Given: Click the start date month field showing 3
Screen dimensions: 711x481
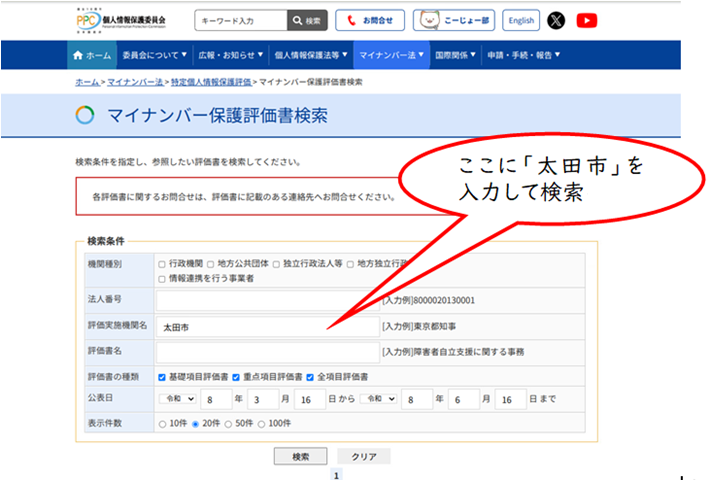Looking at the screenshot, I should click(x=263, y=399).
